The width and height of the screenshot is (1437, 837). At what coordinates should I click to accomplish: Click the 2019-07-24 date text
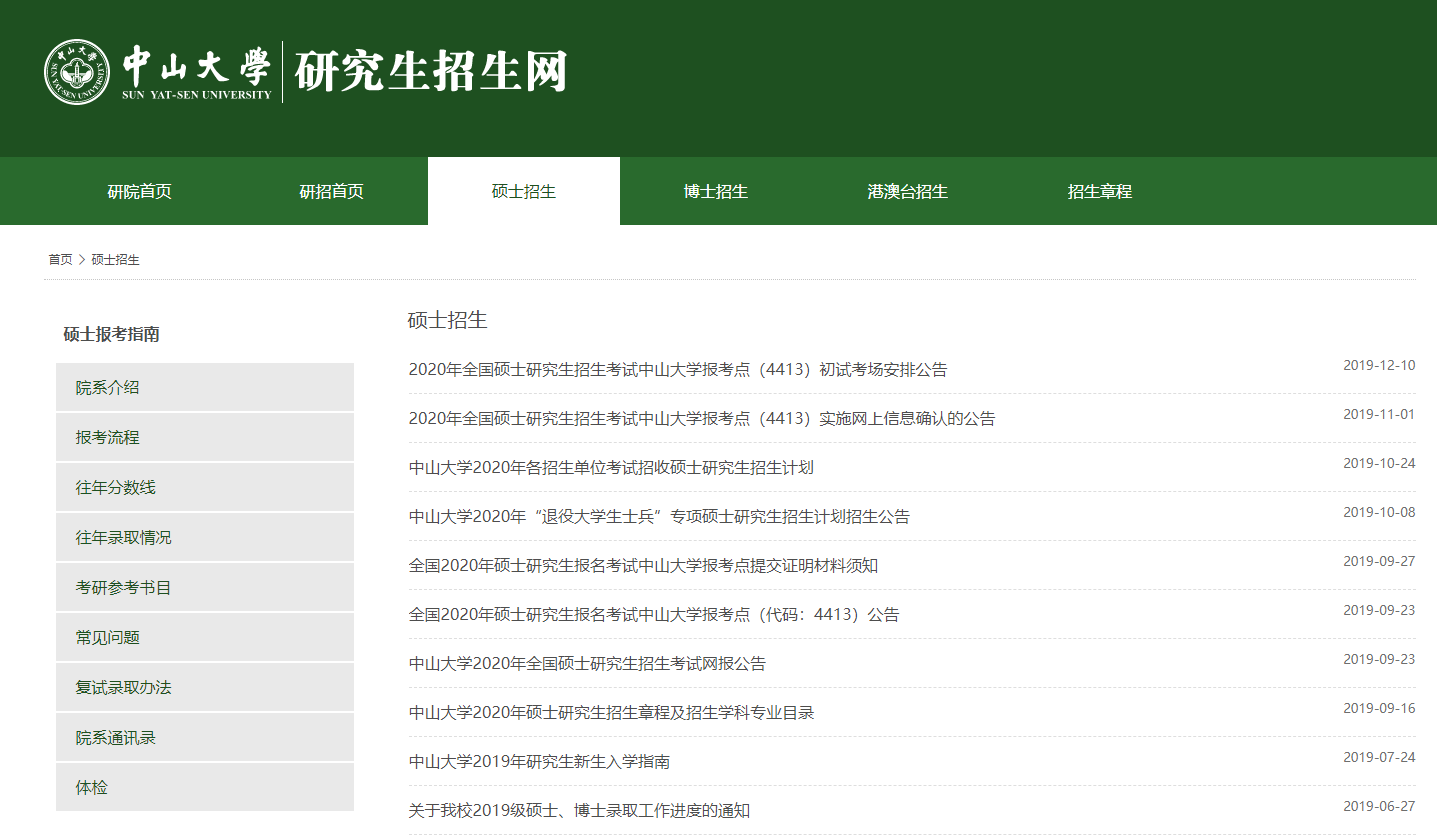pos(1379,757)
